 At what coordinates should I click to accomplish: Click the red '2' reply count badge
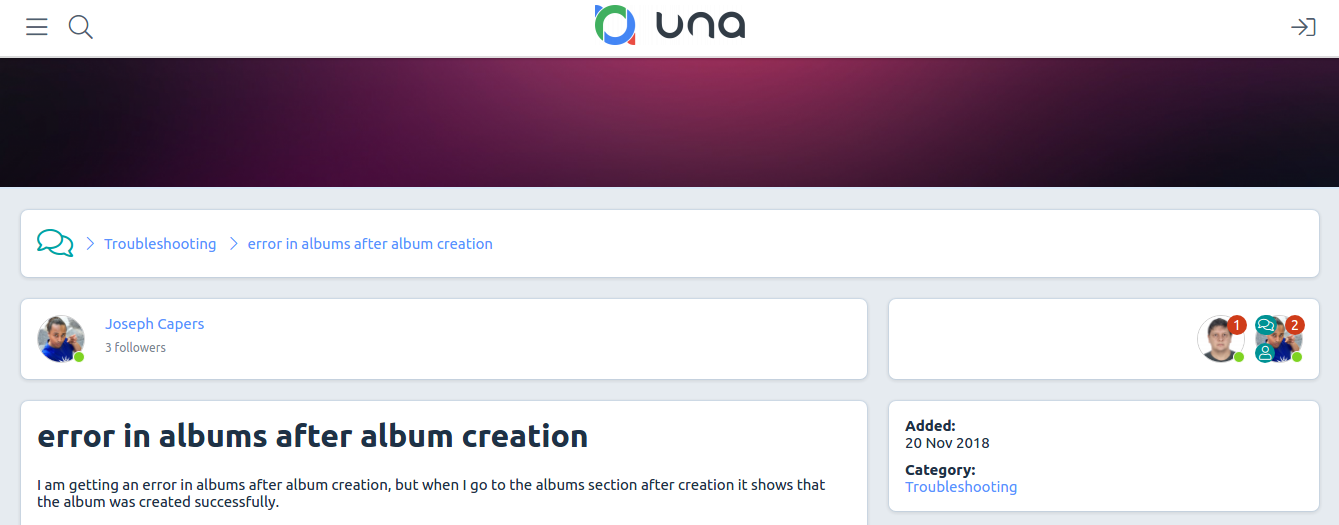click(x=1295, y=325)
